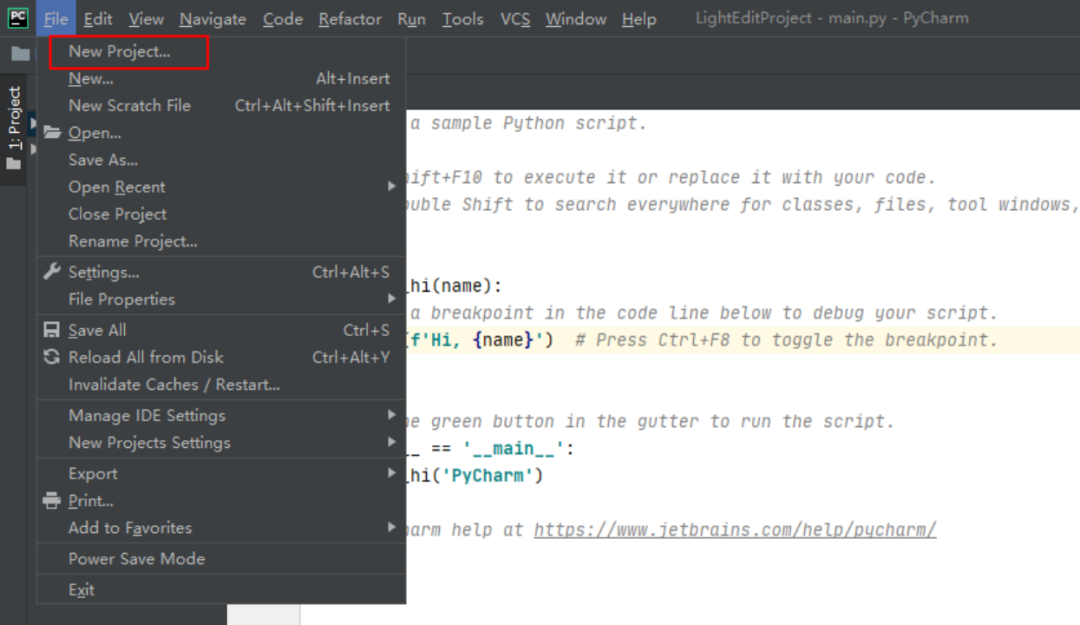The image size is (1080, 625).
Task: Open the Edit menu
Action: point(98,19)
